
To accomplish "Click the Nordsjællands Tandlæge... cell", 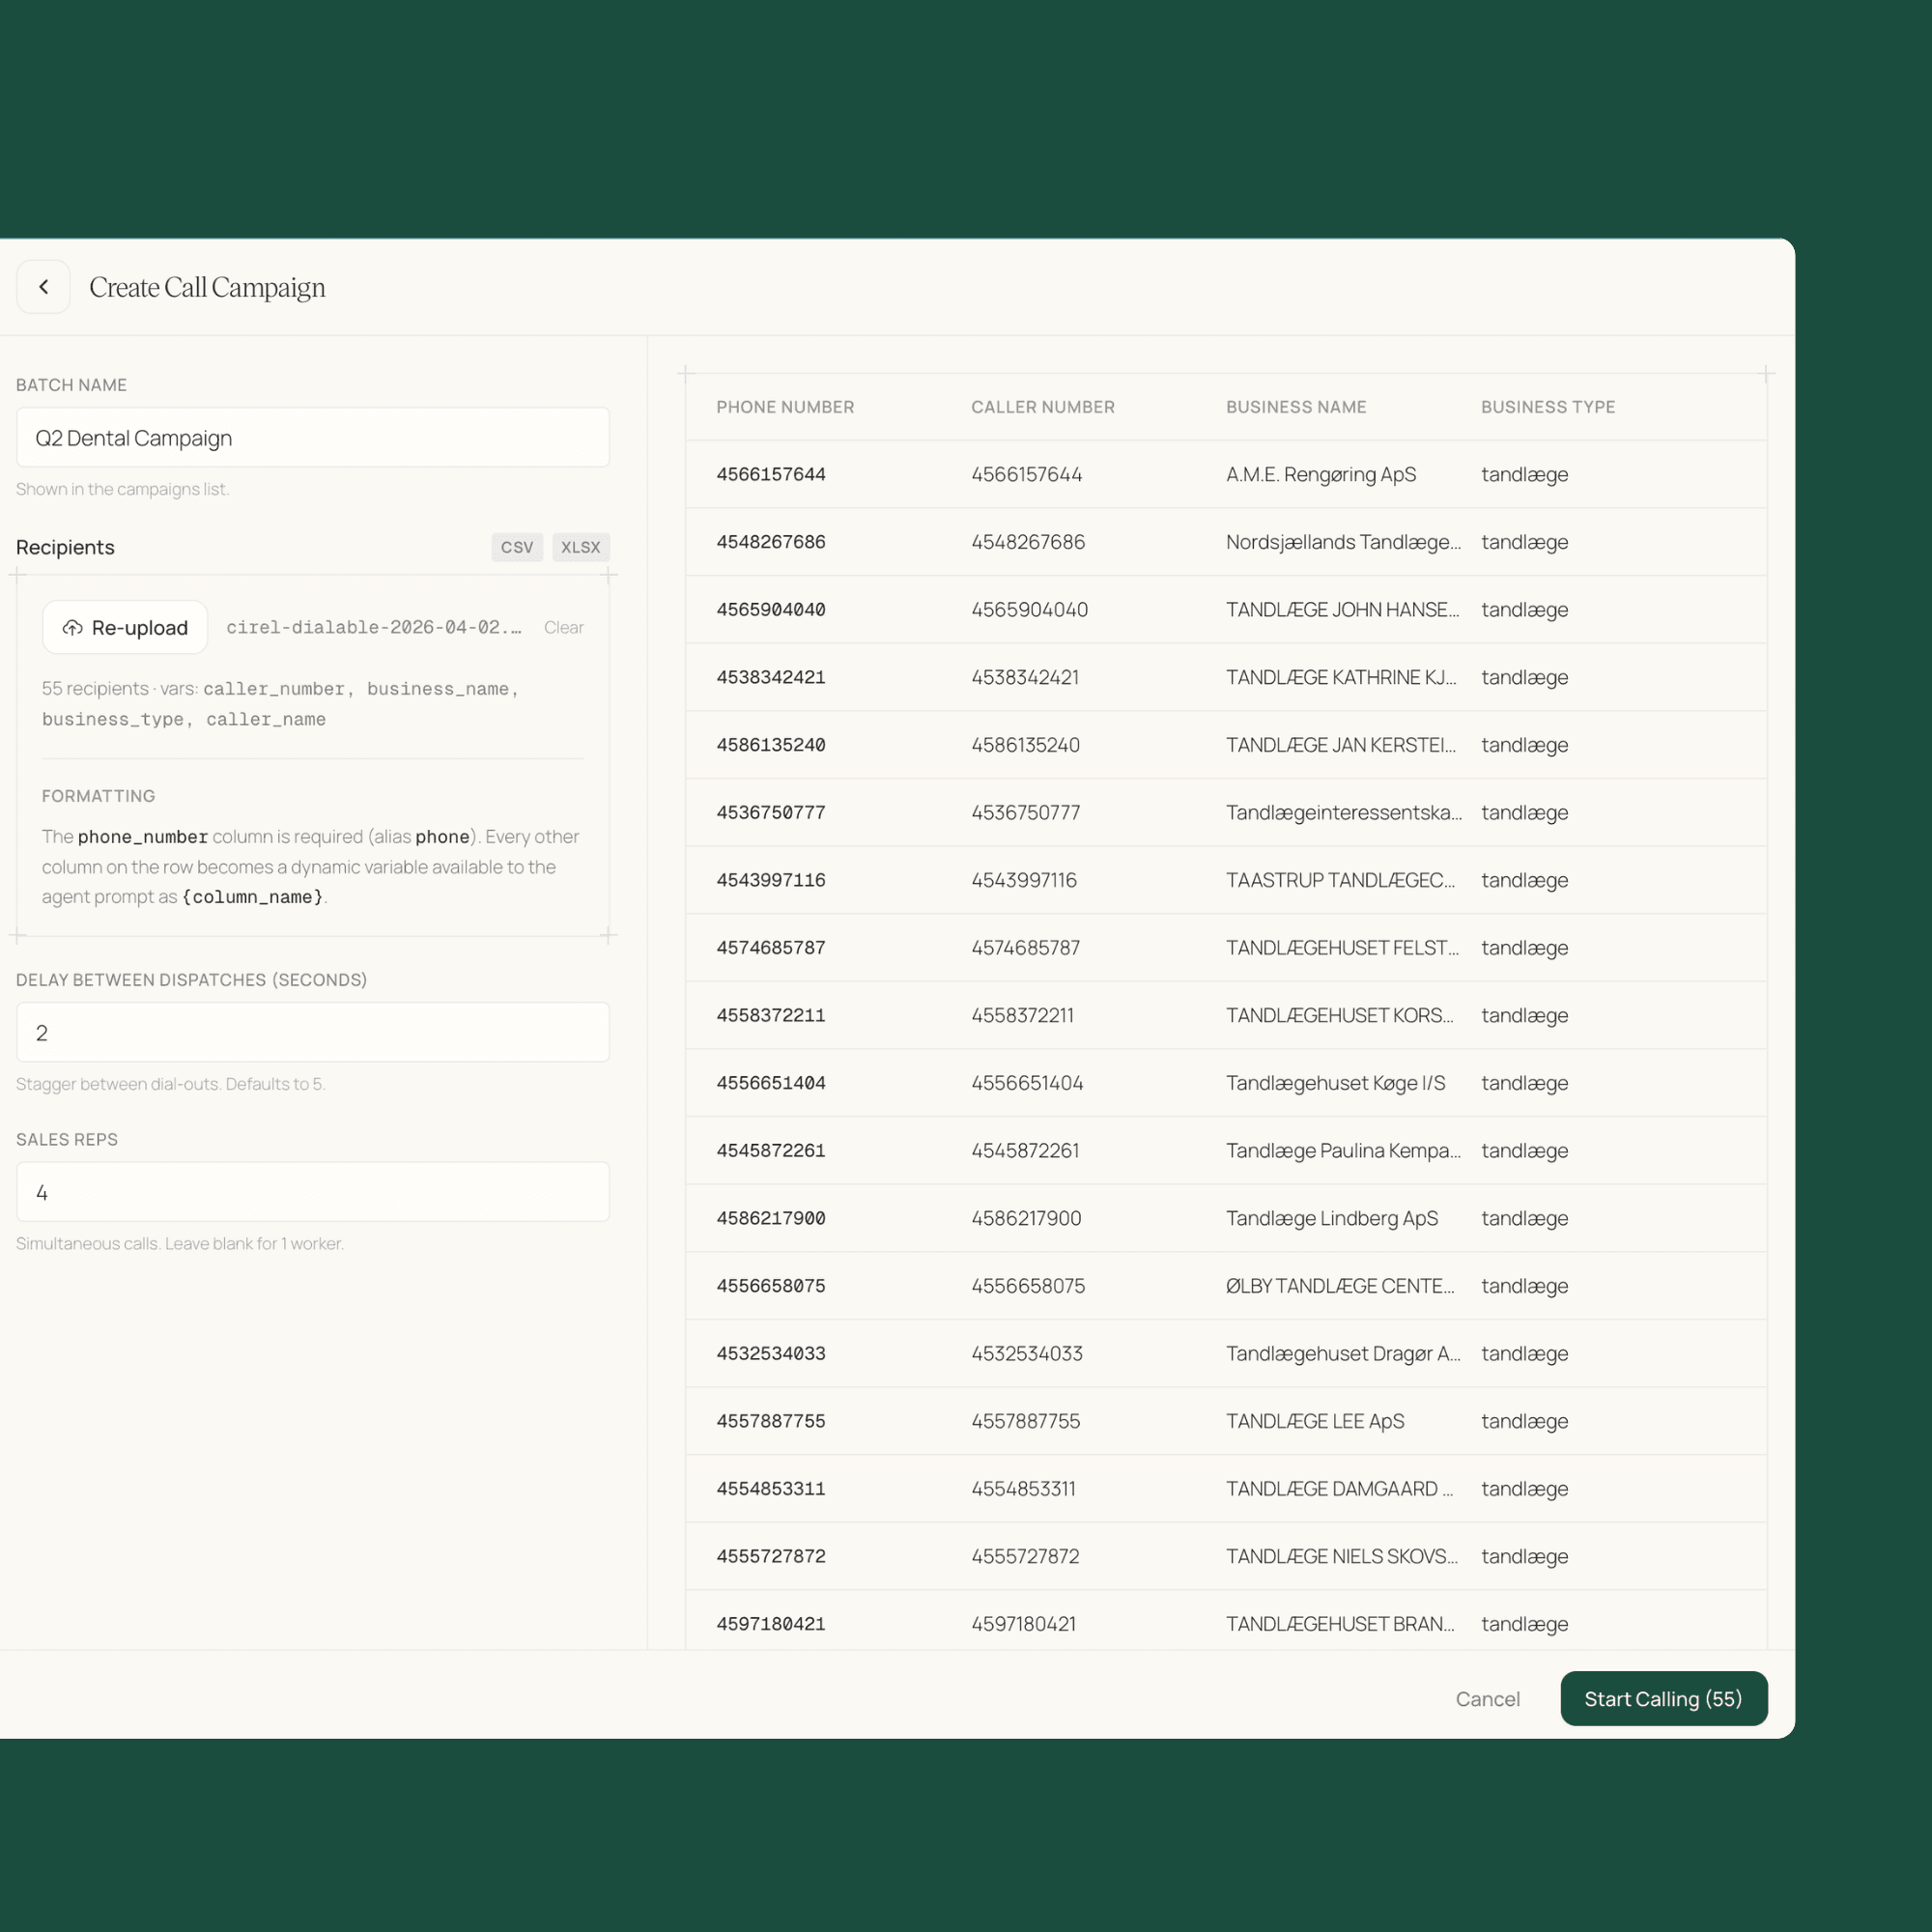I will [x=1343, y=542].
